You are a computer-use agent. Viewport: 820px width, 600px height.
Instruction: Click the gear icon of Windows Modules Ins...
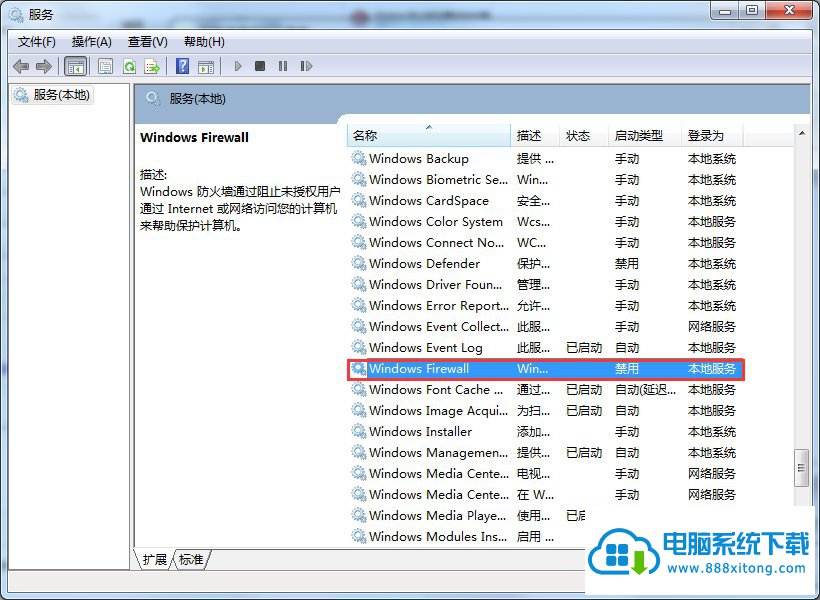click(359, 536)
